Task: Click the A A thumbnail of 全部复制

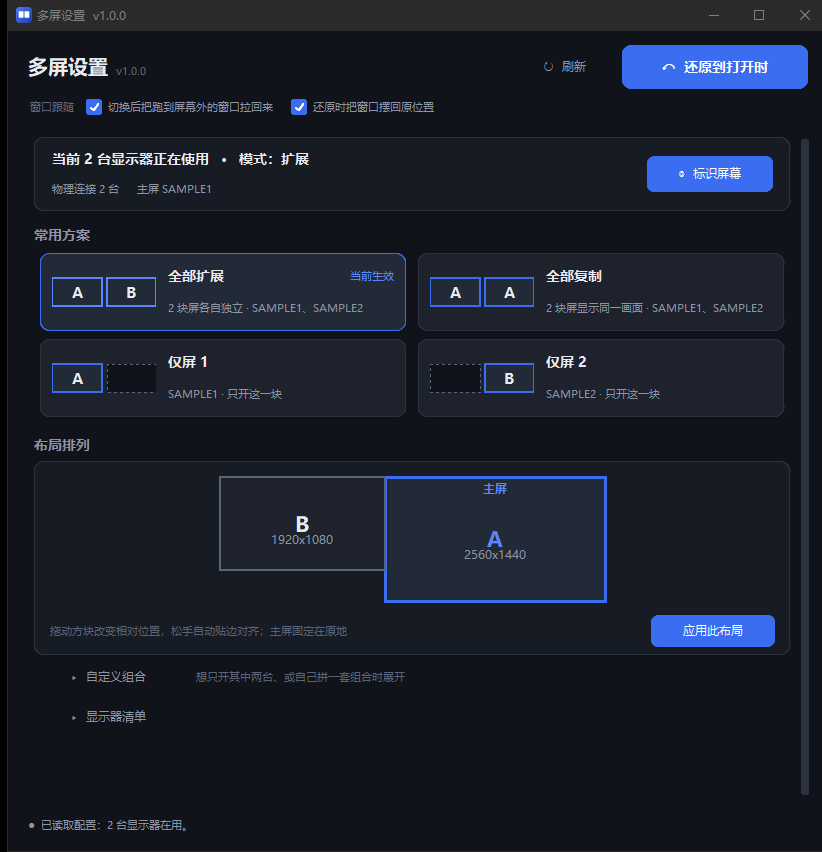Action: coord(482,292)
